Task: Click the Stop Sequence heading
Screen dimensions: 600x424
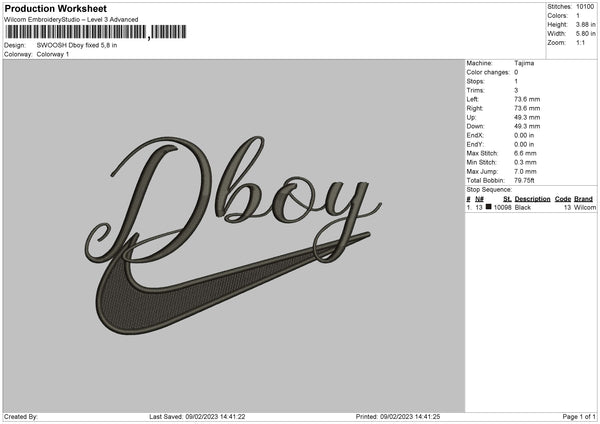Action: point(489,189)
